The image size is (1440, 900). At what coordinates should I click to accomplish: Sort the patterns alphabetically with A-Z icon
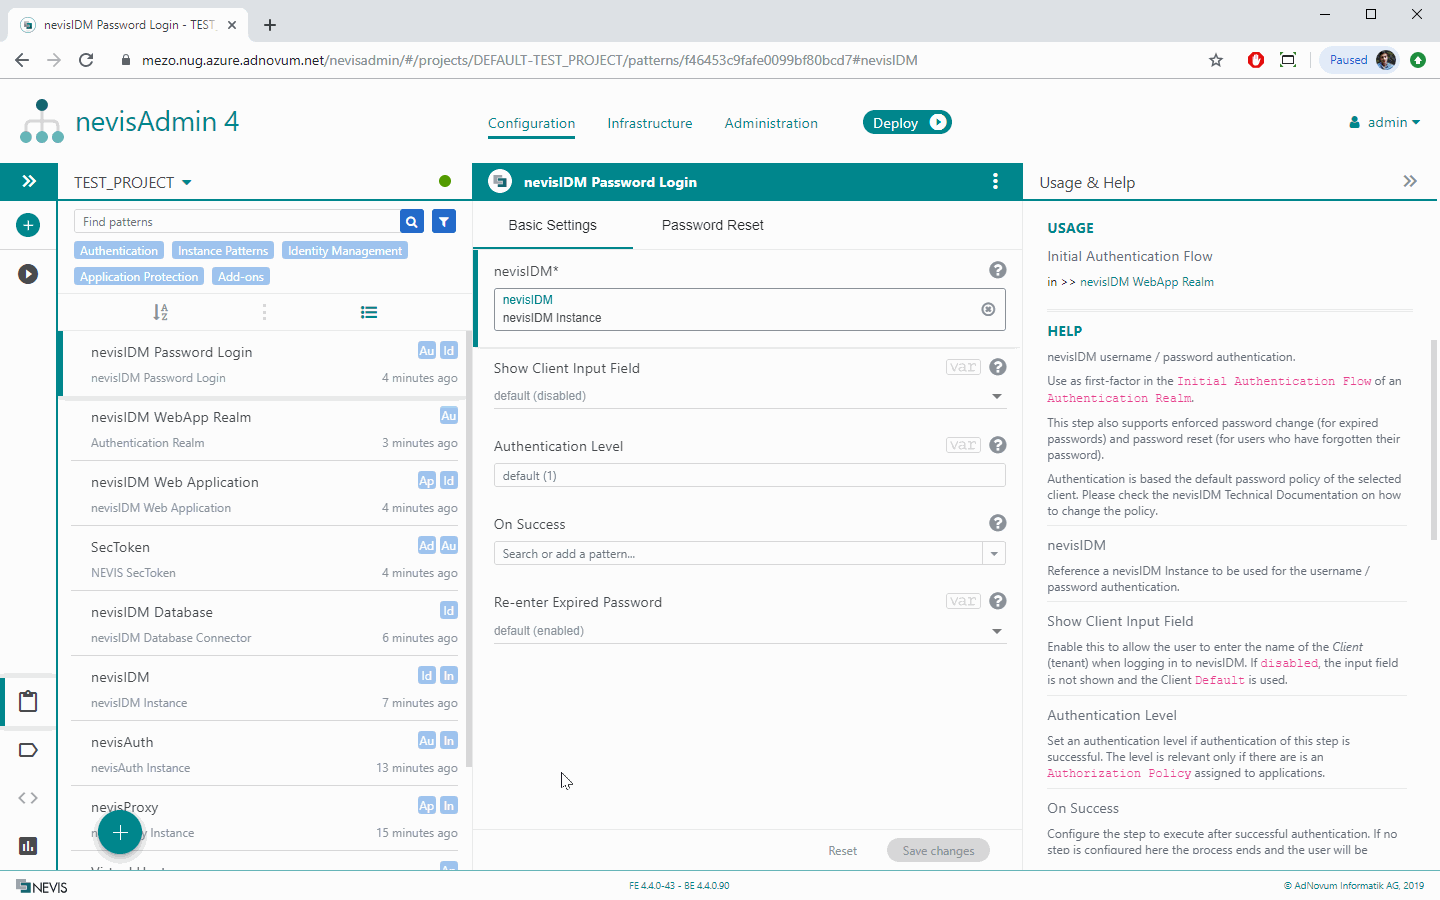coord(160,312)
